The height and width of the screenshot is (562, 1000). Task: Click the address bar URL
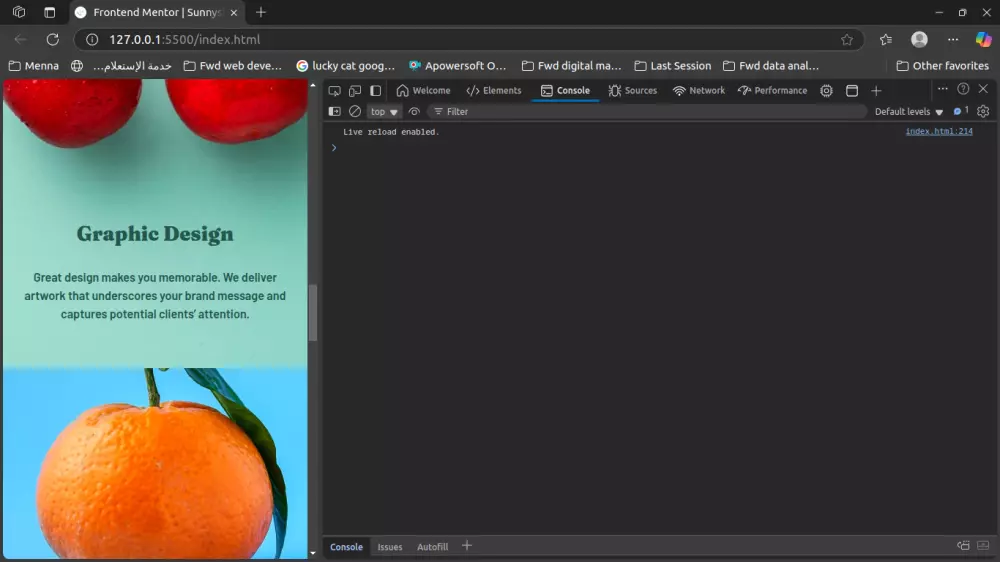(184, 40)
